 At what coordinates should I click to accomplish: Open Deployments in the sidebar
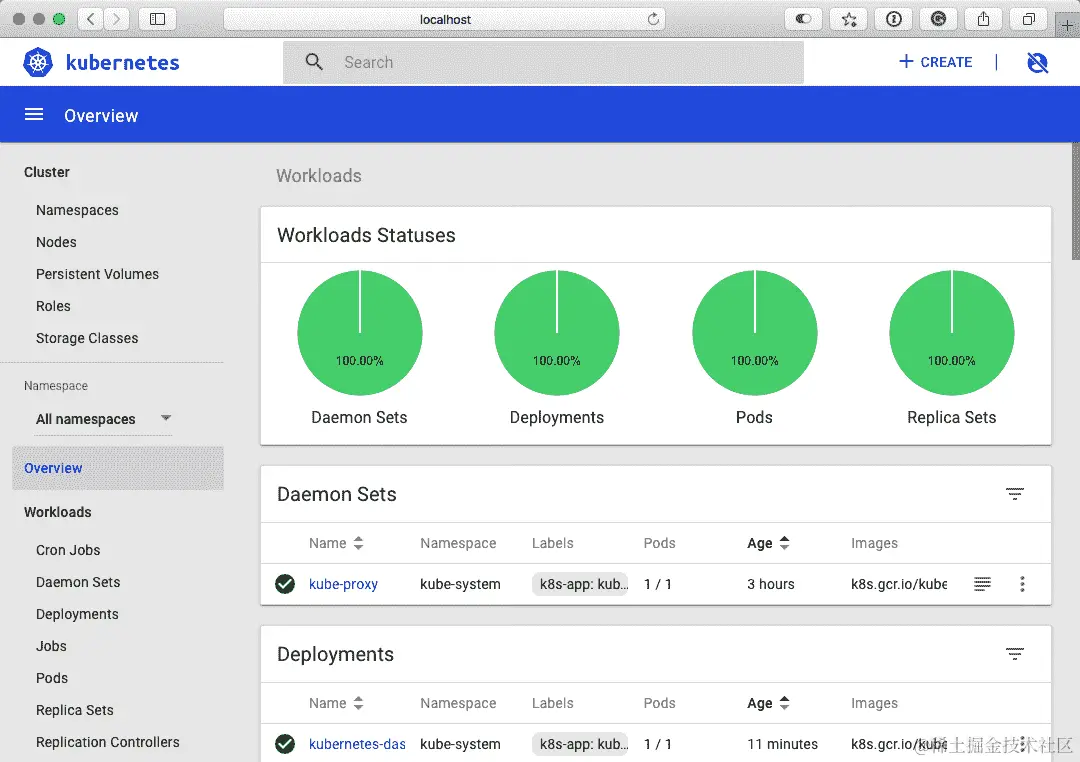[77, 614]
